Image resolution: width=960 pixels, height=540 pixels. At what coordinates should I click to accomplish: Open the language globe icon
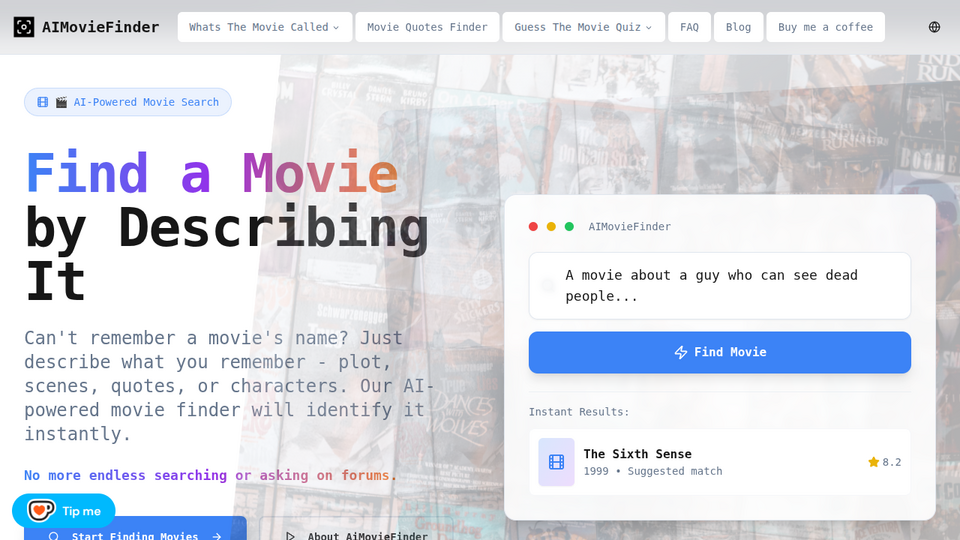pyautogui.click(x=934, y=27)
